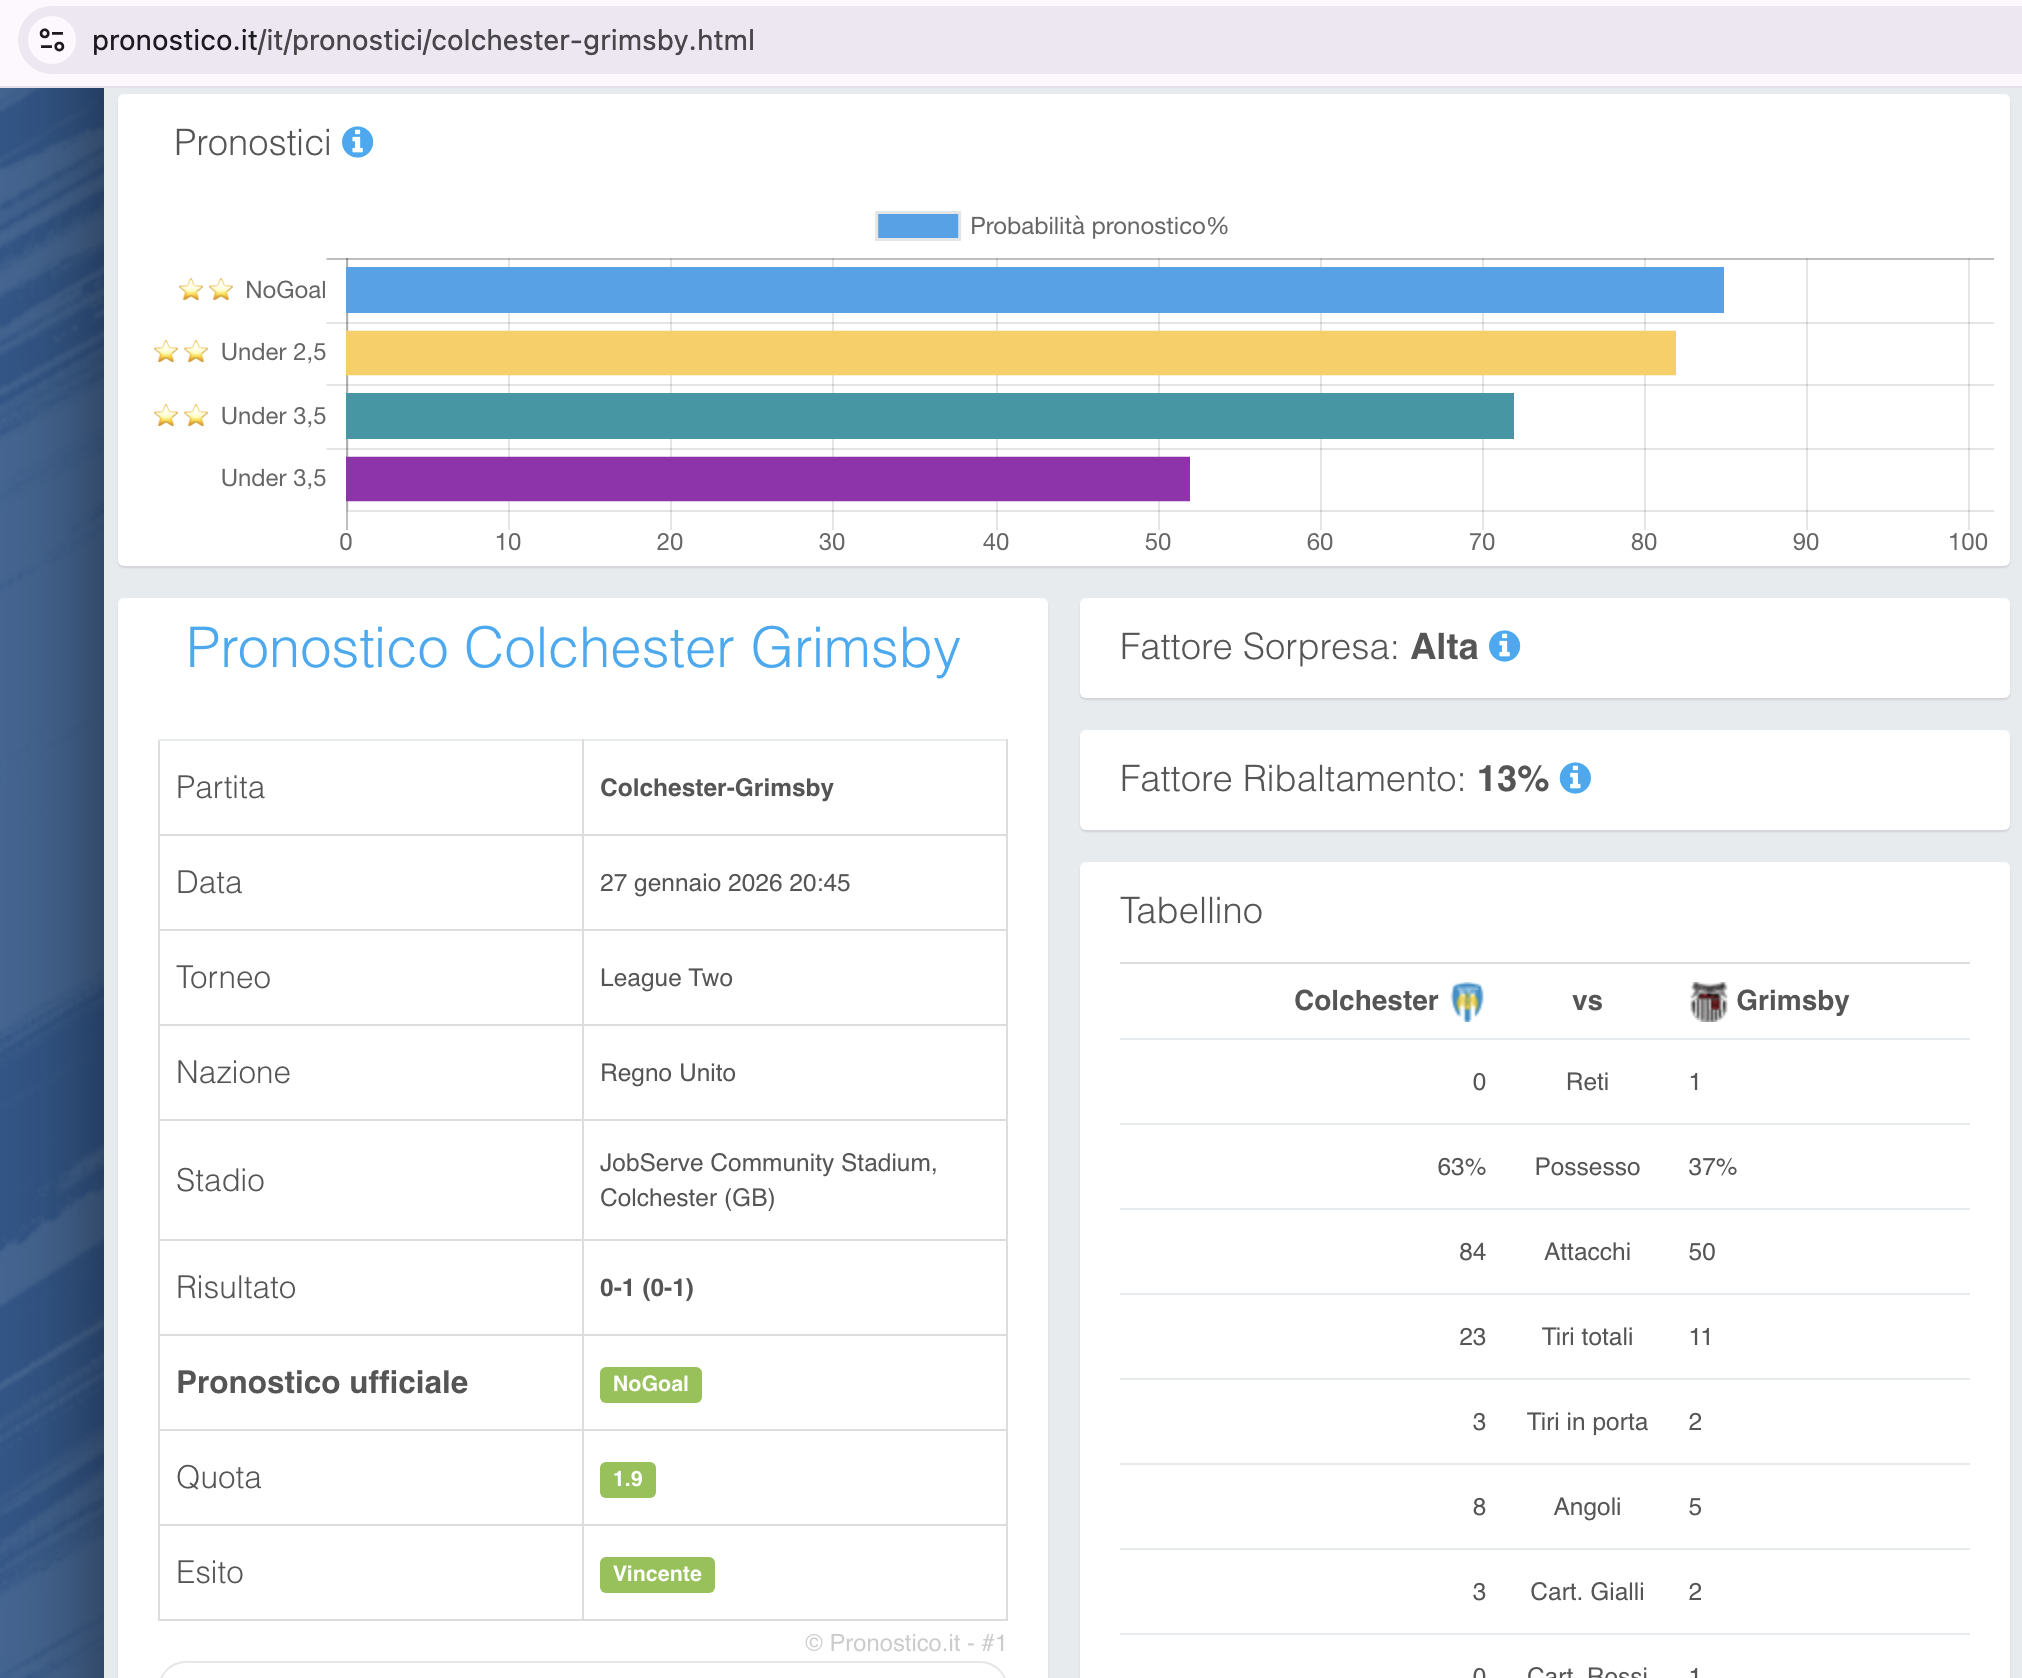Click the 1.9 quota badge
The height and width of the screenshot is (1678, 2022).
click(x=627, y=1479)
